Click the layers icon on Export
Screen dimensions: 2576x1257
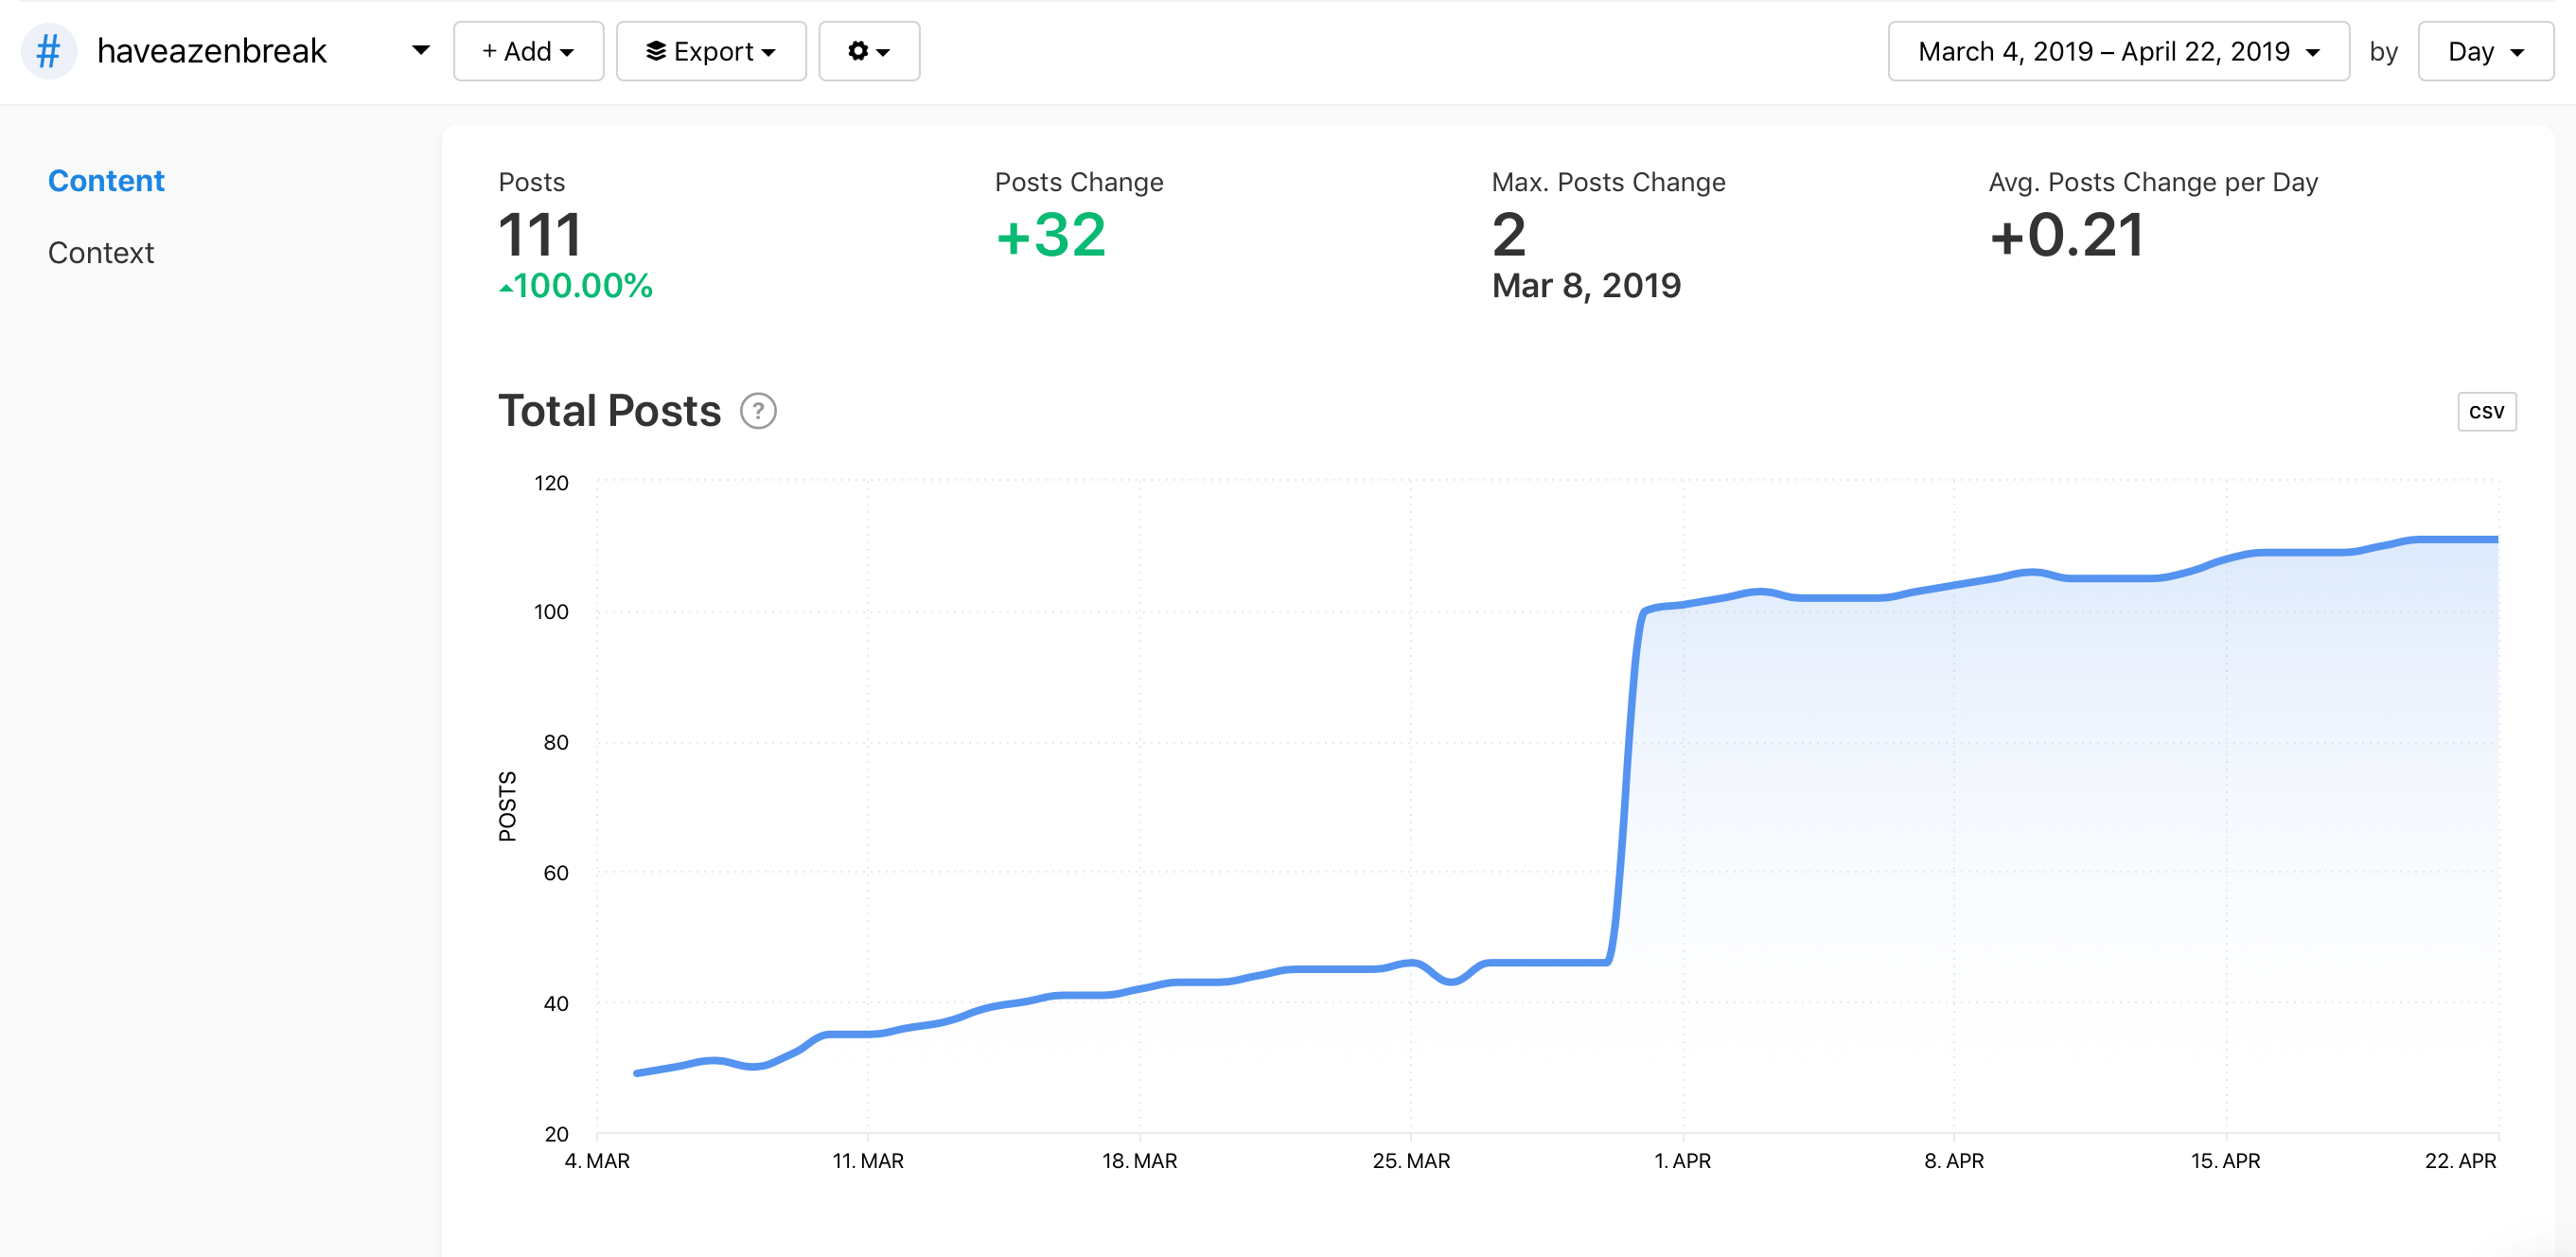[x=656, y=51]
